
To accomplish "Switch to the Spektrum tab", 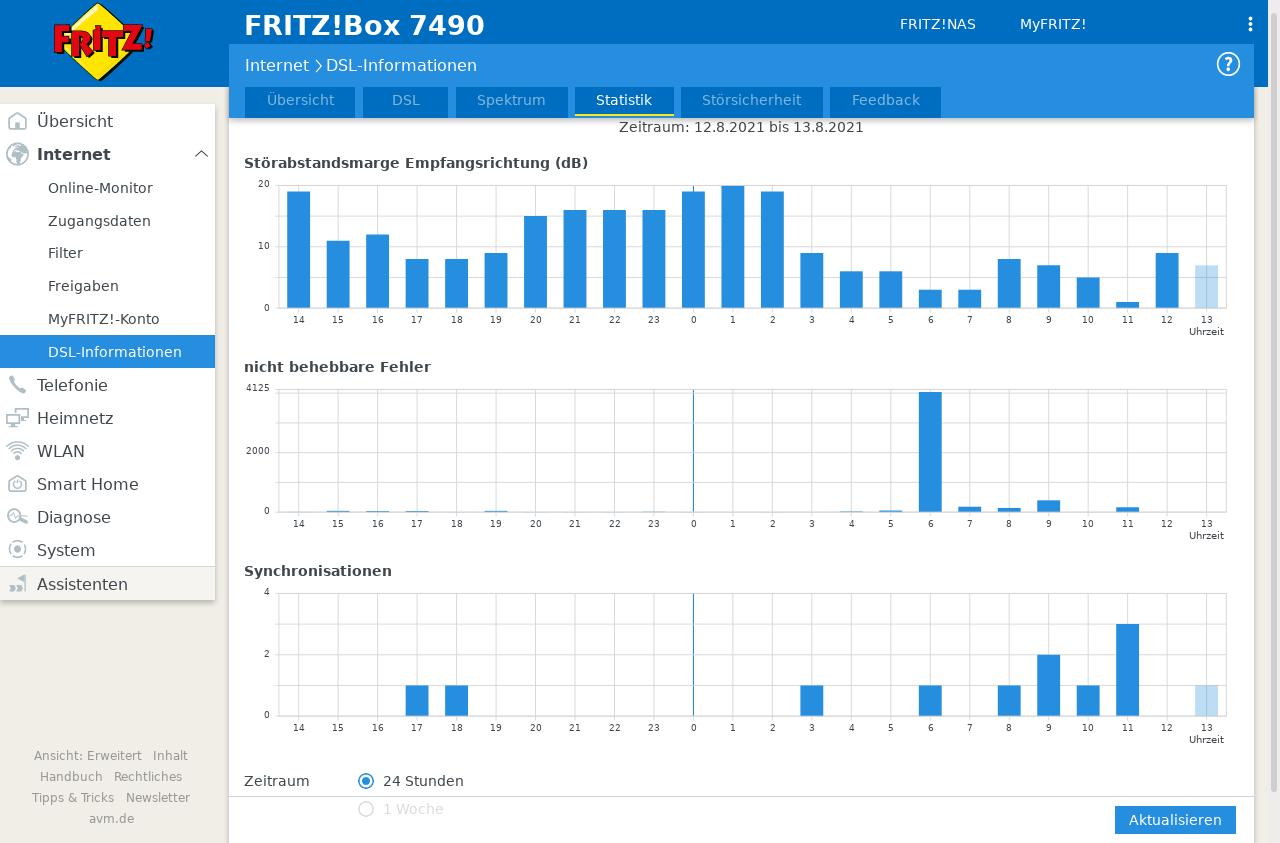I will tap(511, 101).
